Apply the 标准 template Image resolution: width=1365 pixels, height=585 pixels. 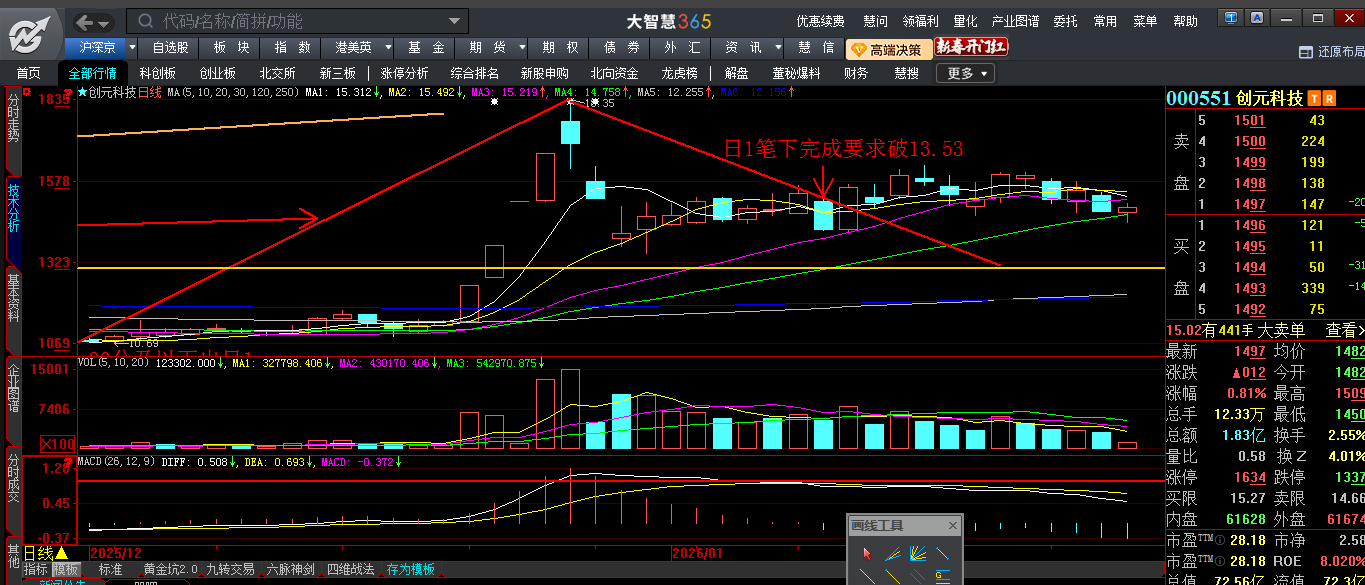[x=110, y=569]
